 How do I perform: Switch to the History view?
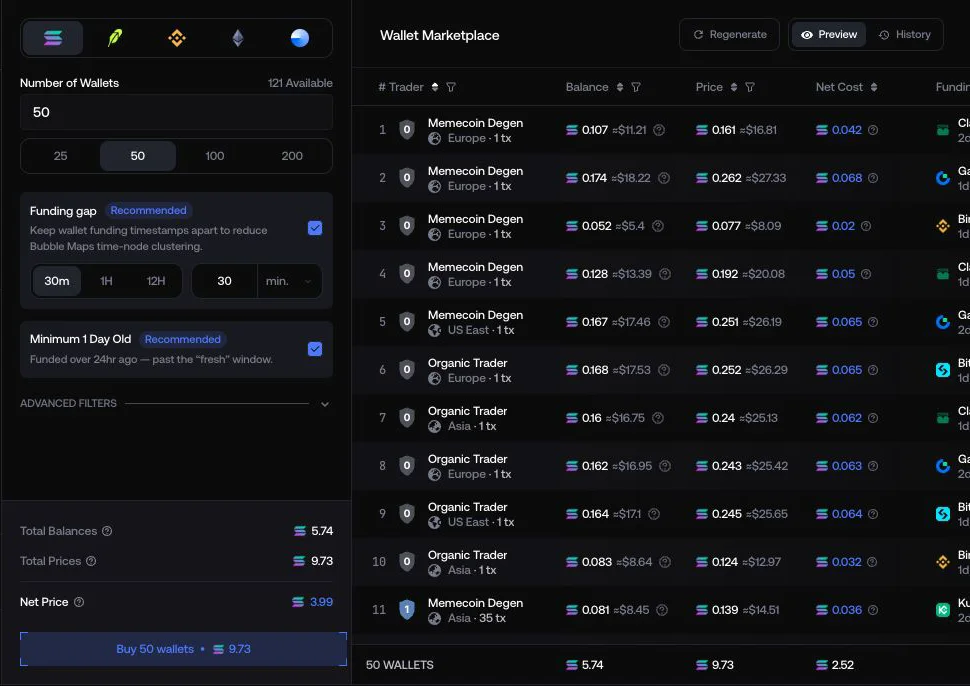(x=905, y=35)
